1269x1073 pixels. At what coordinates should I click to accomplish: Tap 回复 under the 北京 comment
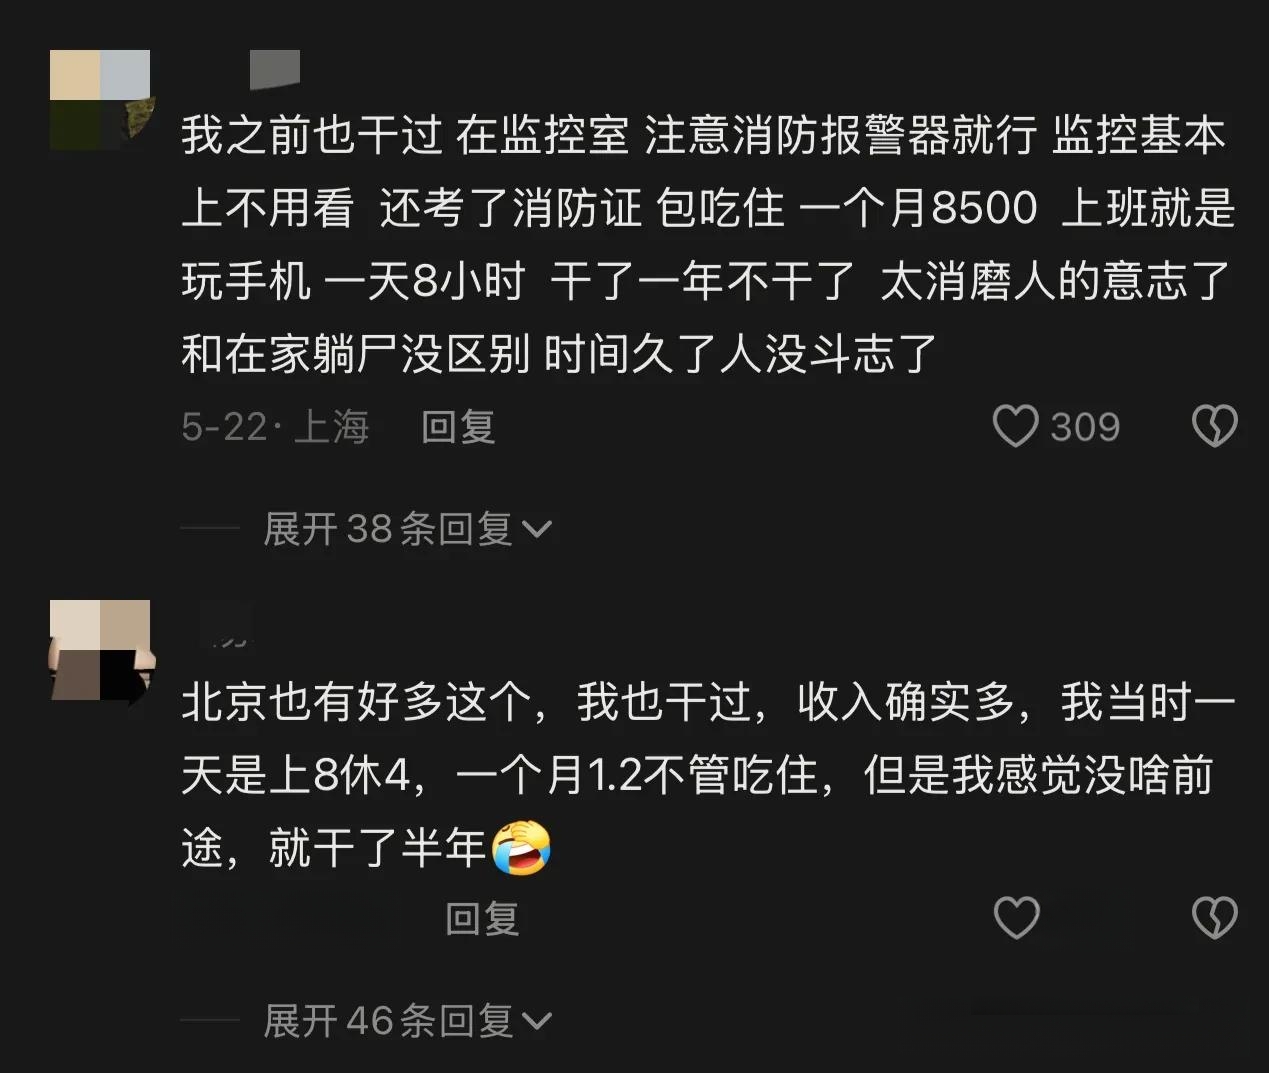[482, 918]
